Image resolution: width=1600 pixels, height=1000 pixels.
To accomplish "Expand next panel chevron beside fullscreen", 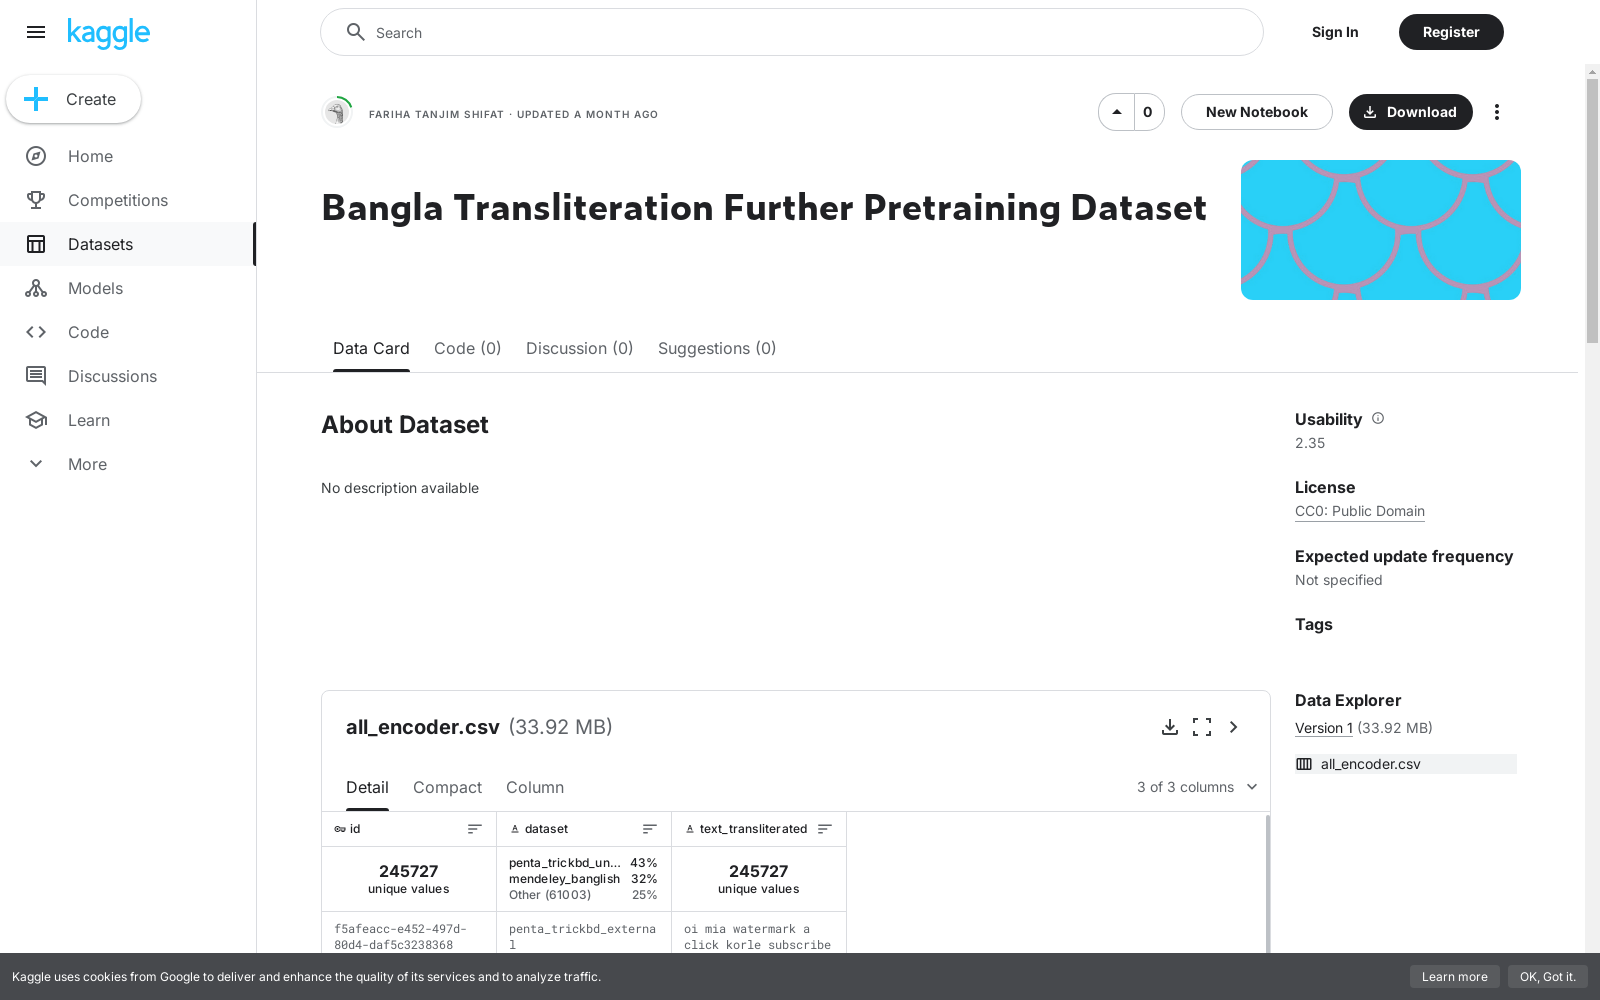I will 1234,727.
